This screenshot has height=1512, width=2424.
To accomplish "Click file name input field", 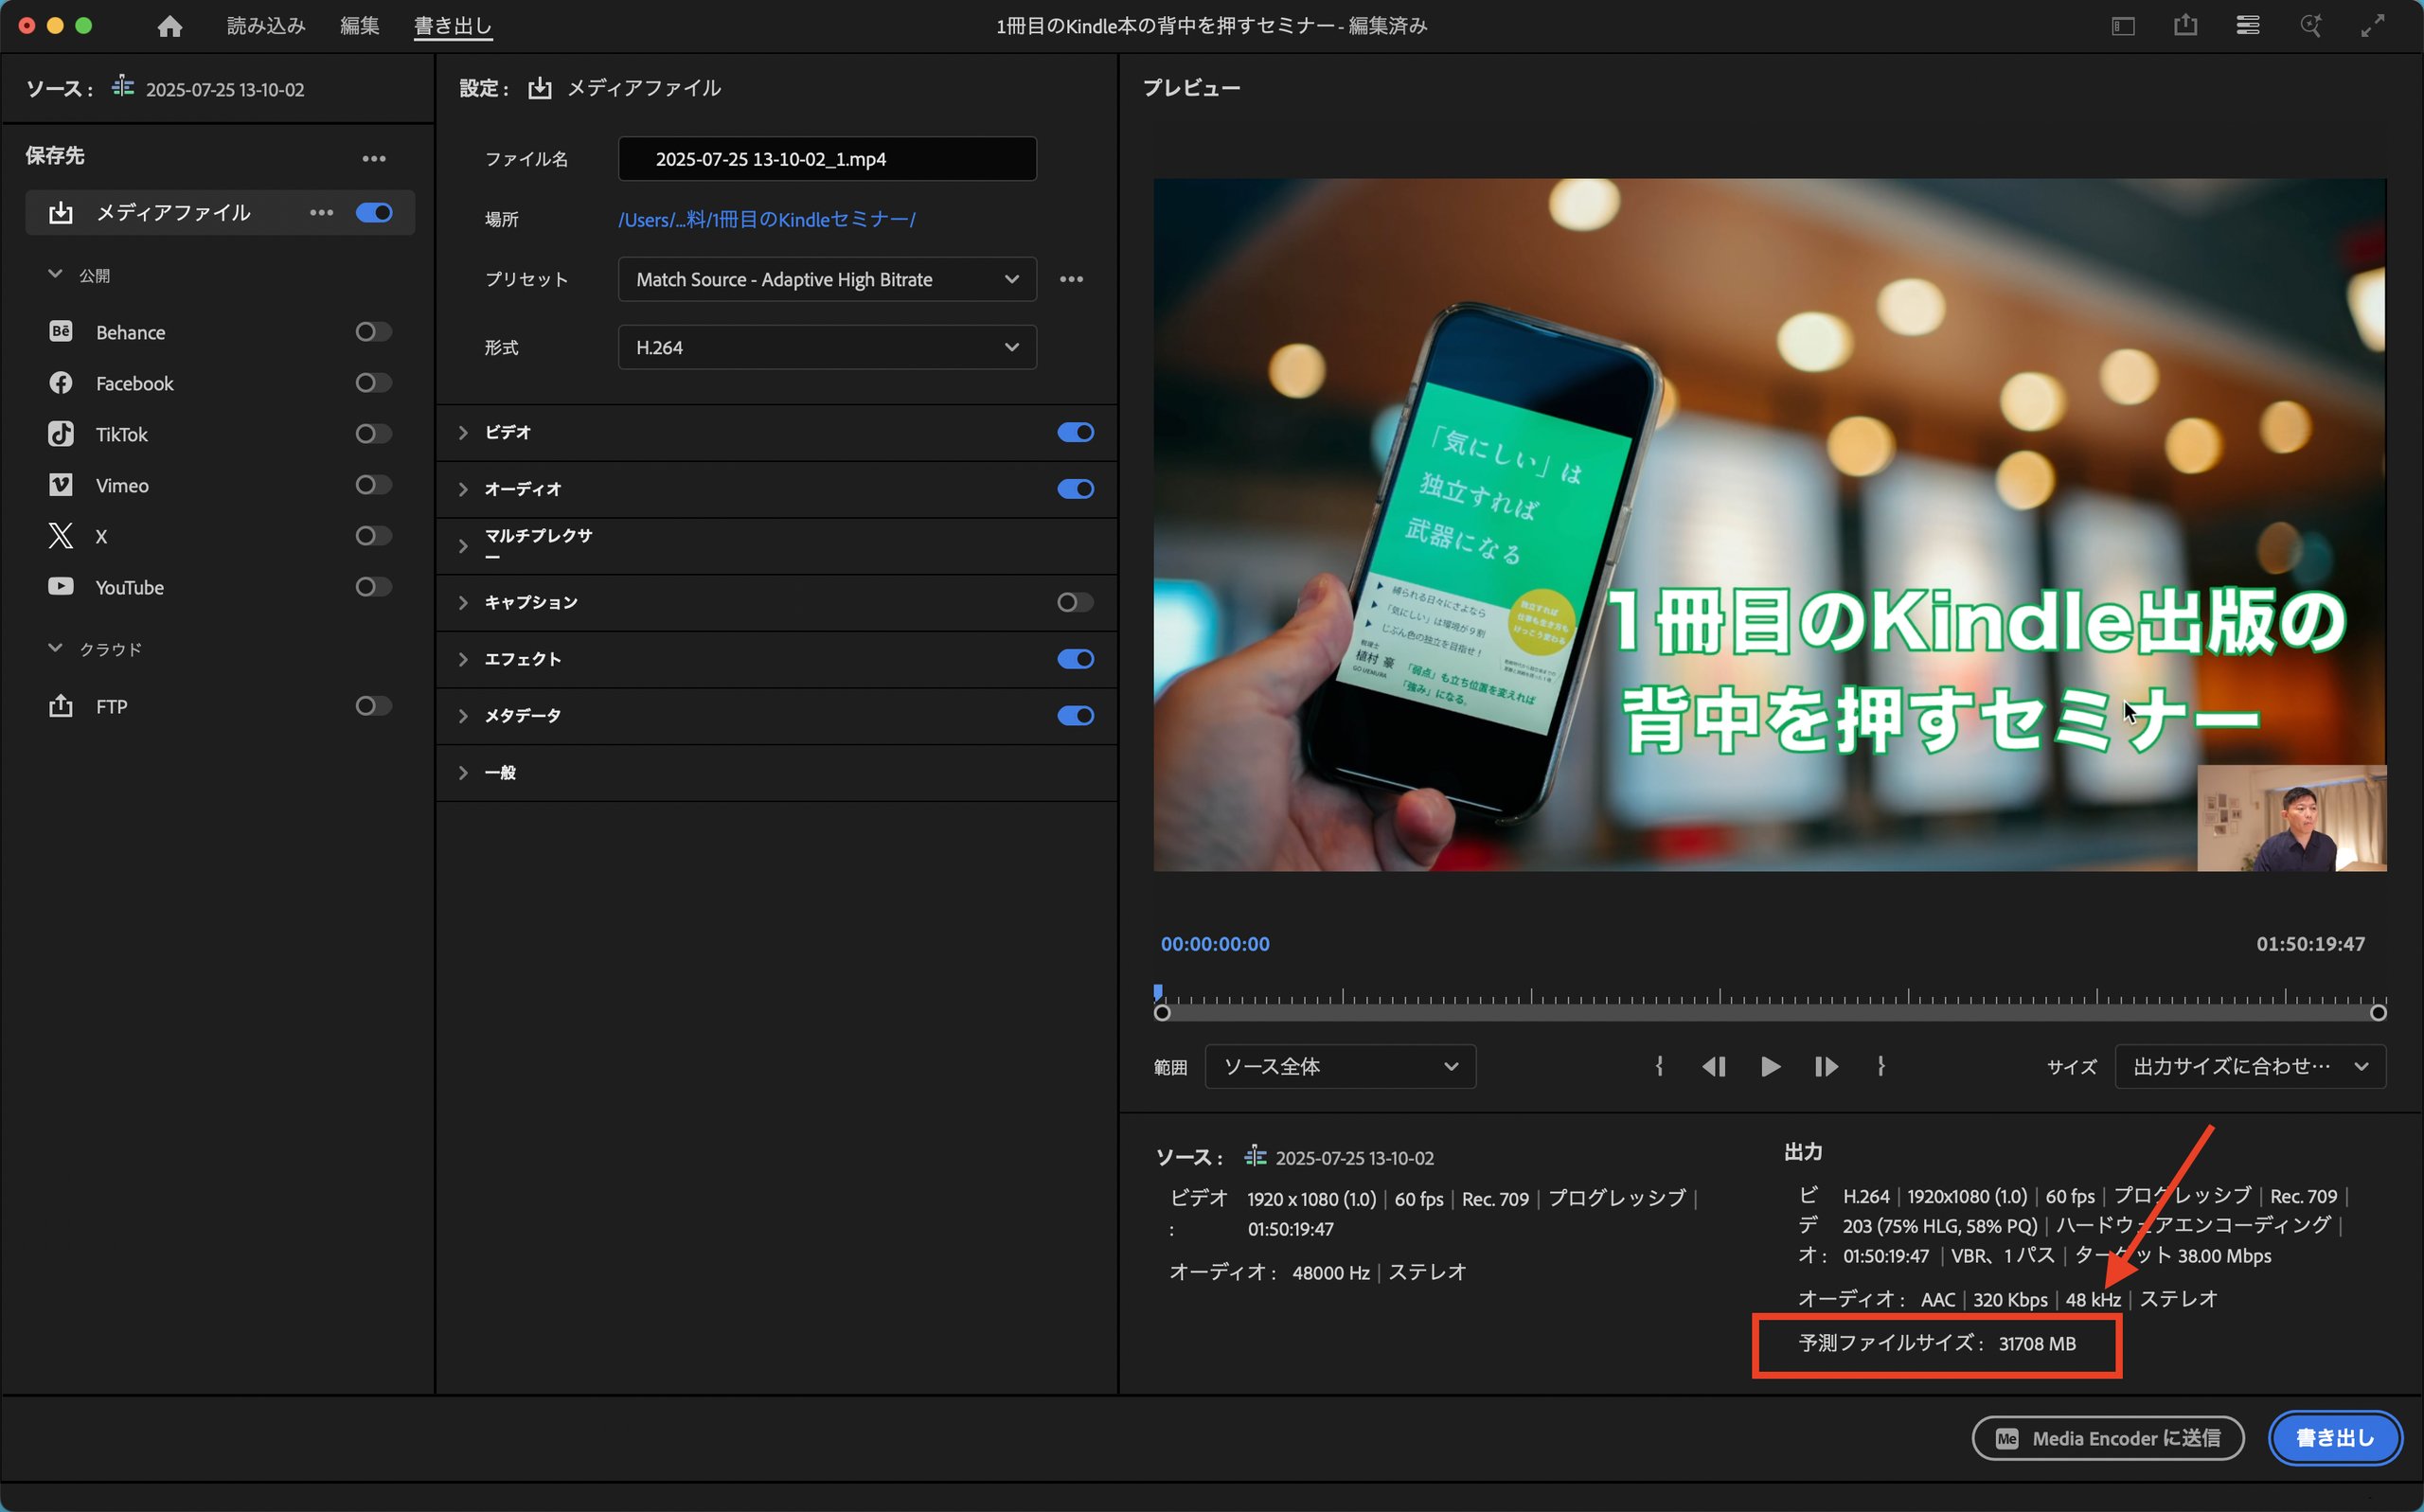I will tap(827, 158).
